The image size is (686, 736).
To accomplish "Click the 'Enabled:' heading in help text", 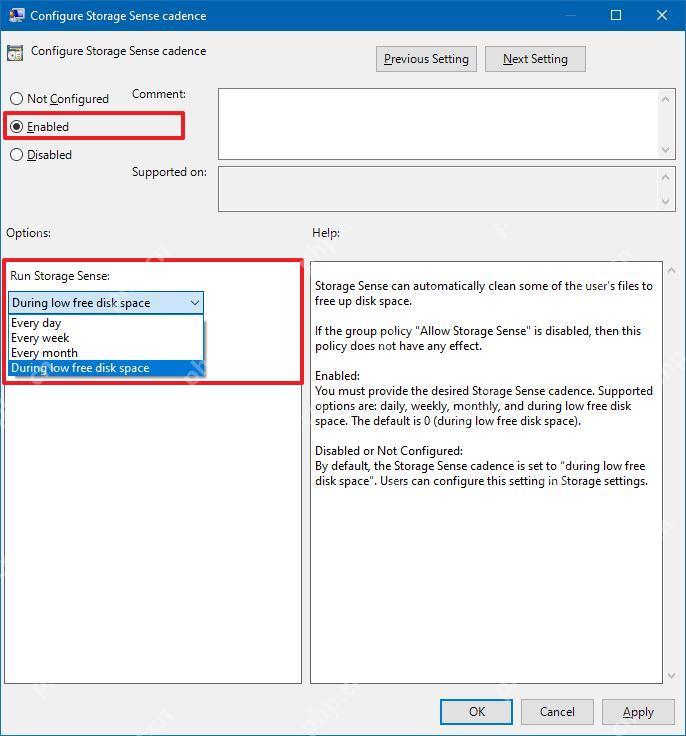I will [x=337, y=376].
